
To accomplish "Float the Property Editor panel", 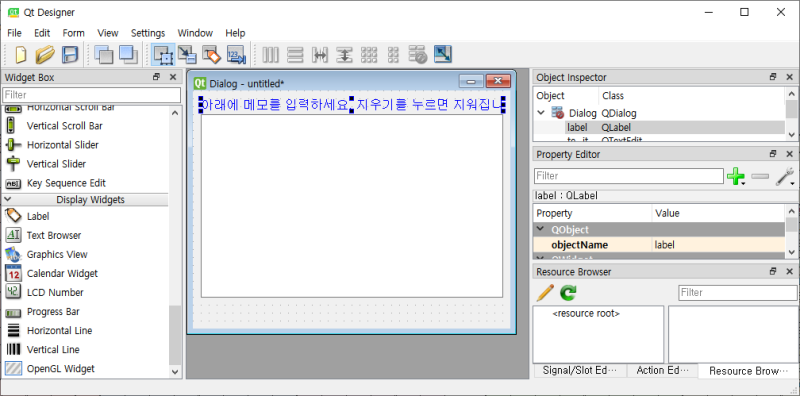I will pyautogui.click(x=773, y=154).
